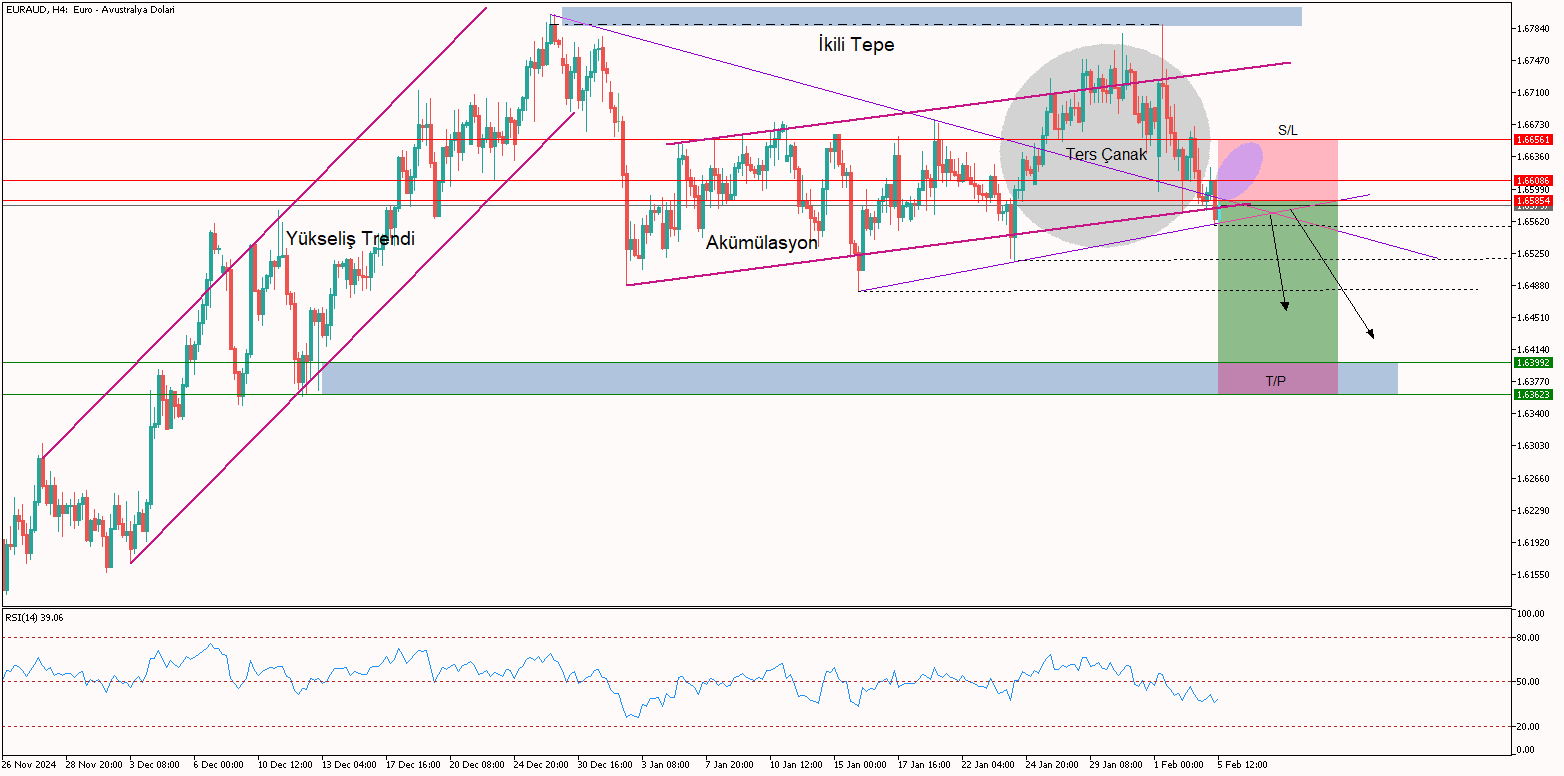Click the 3 Jan 08:00 time label
1564x776 pixels.
pyautogui.click(x=667, y=765)
